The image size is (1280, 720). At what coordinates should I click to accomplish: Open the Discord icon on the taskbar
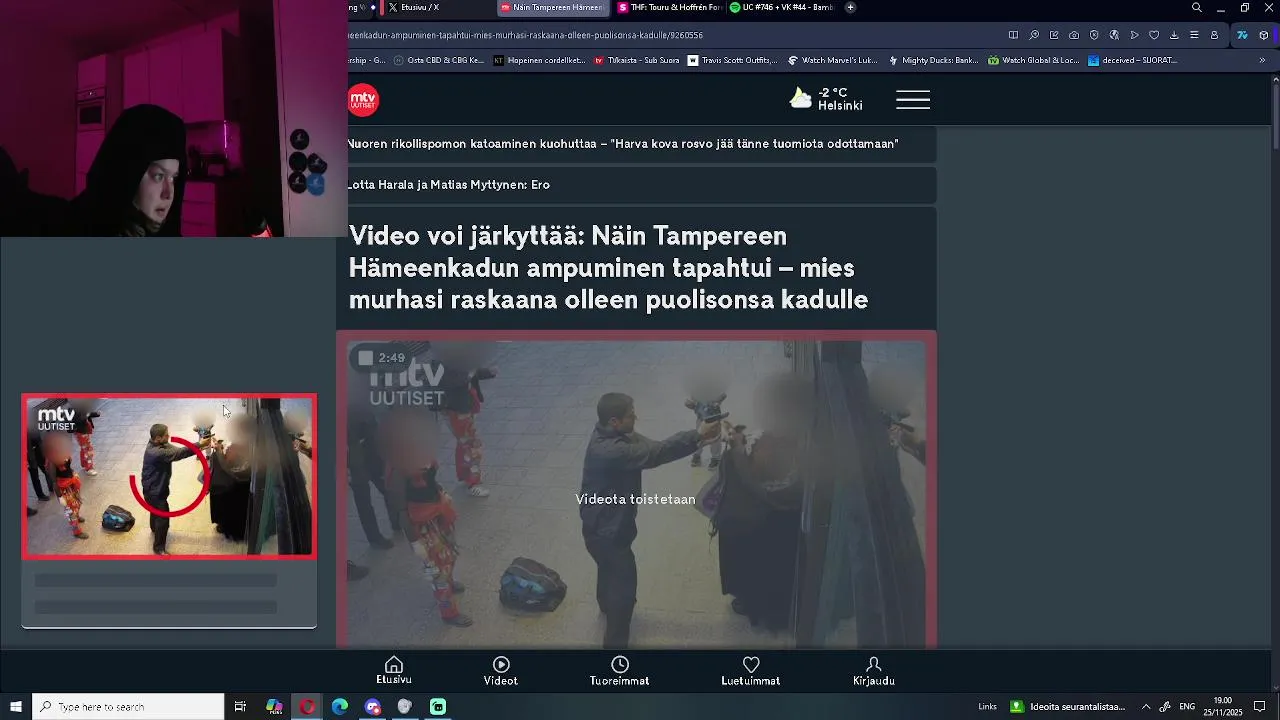pos(373,707)
